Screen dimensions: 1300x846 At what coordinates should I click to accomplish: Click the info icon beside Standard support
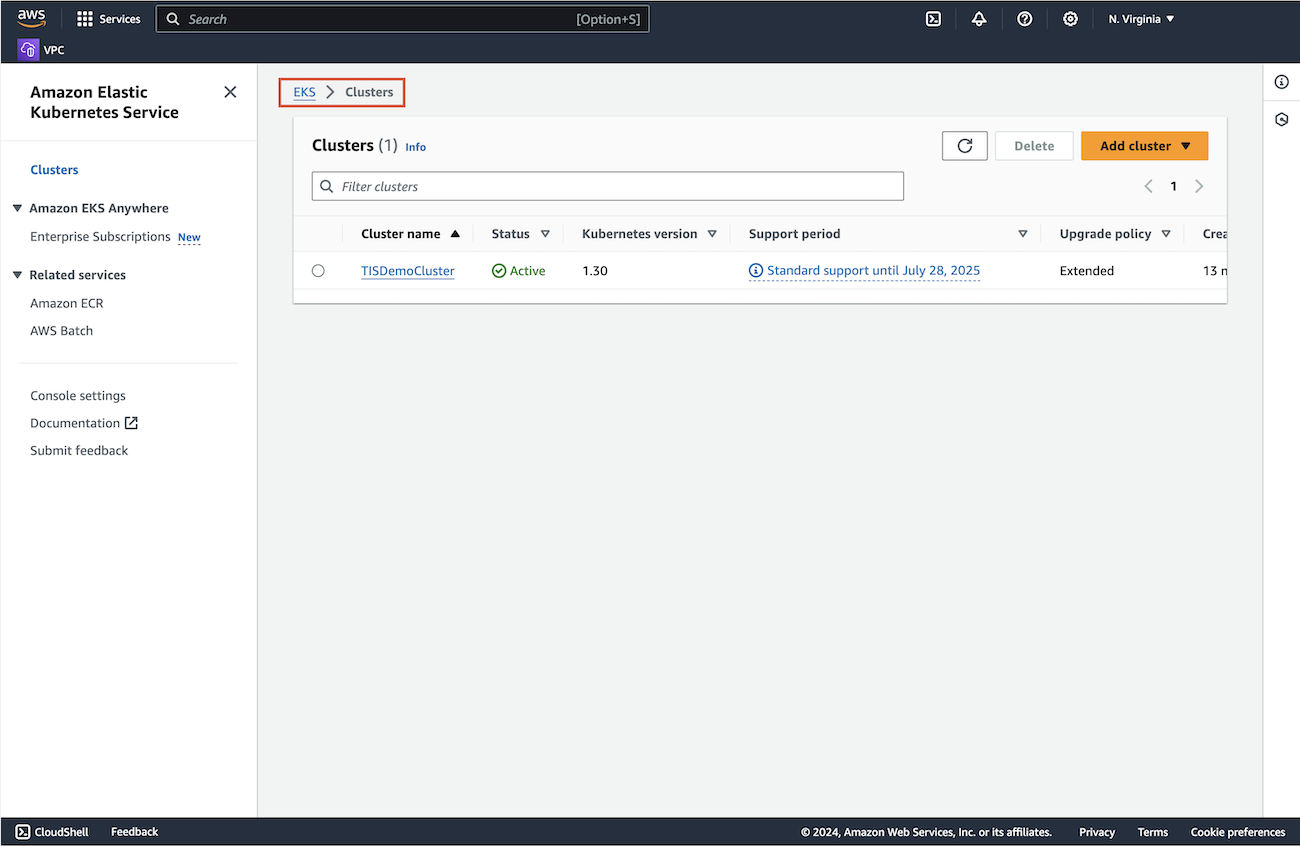click(756, 271)
